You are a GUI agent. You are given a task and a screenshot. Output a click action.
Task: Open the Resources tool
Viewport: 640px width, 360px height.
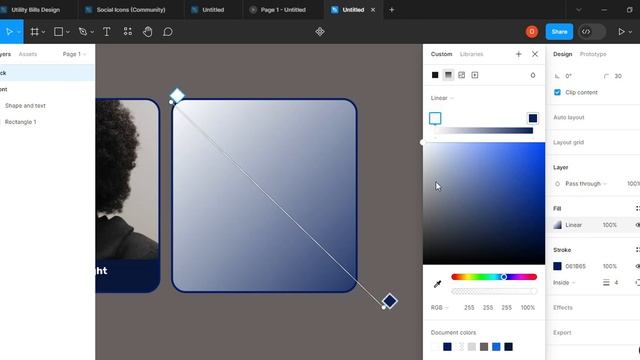pyautogui.click(x=128, y=31)
